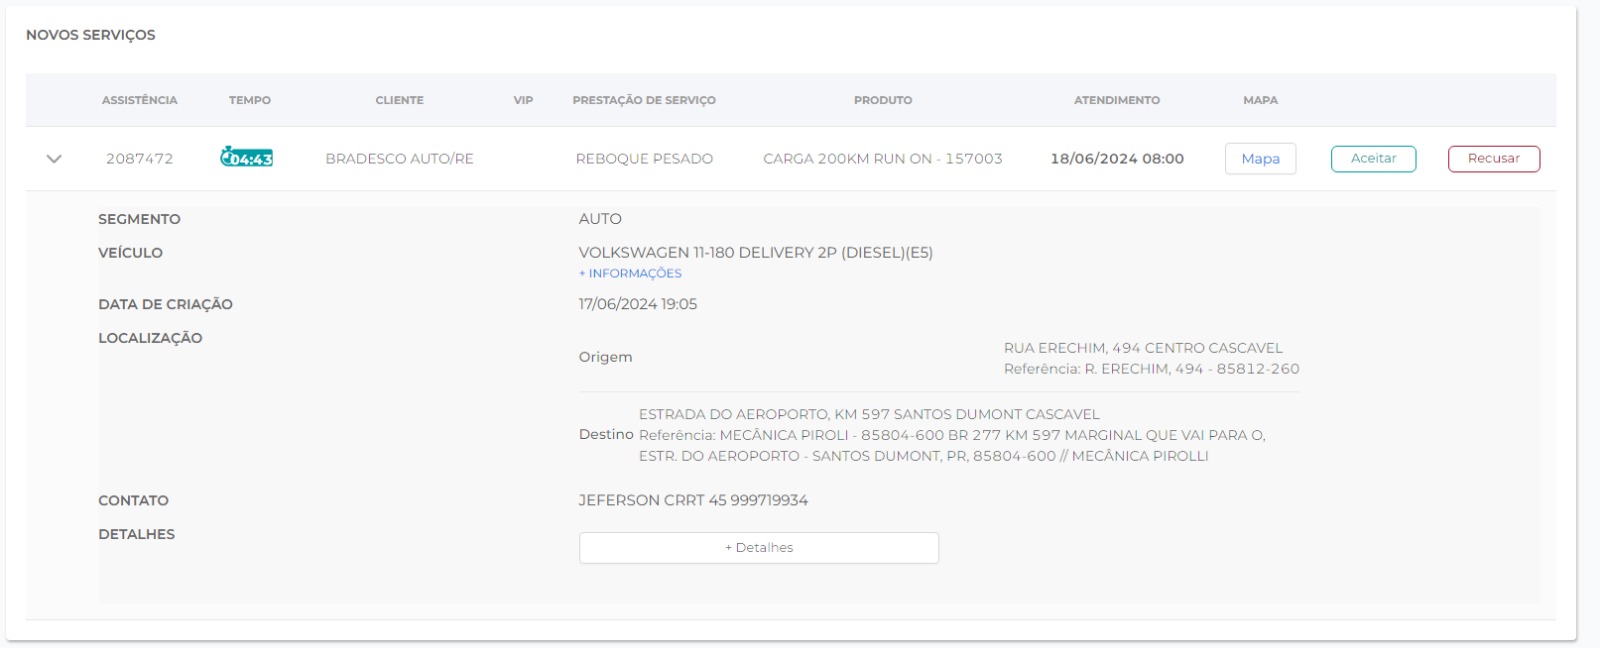Accept the service with Aceitar button

(x=1373, y=159)
